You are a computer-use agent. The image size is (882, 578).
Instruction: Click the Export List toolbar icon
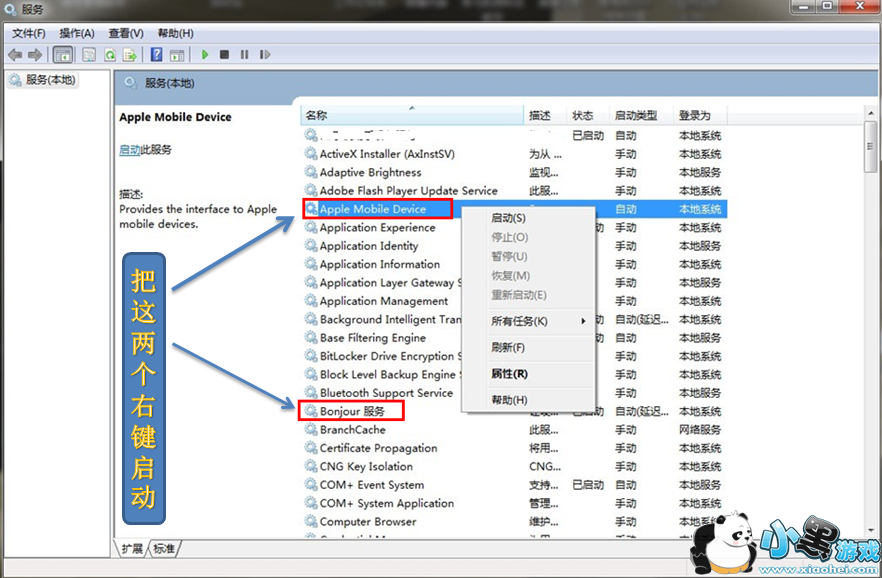(x=130, y=55)
